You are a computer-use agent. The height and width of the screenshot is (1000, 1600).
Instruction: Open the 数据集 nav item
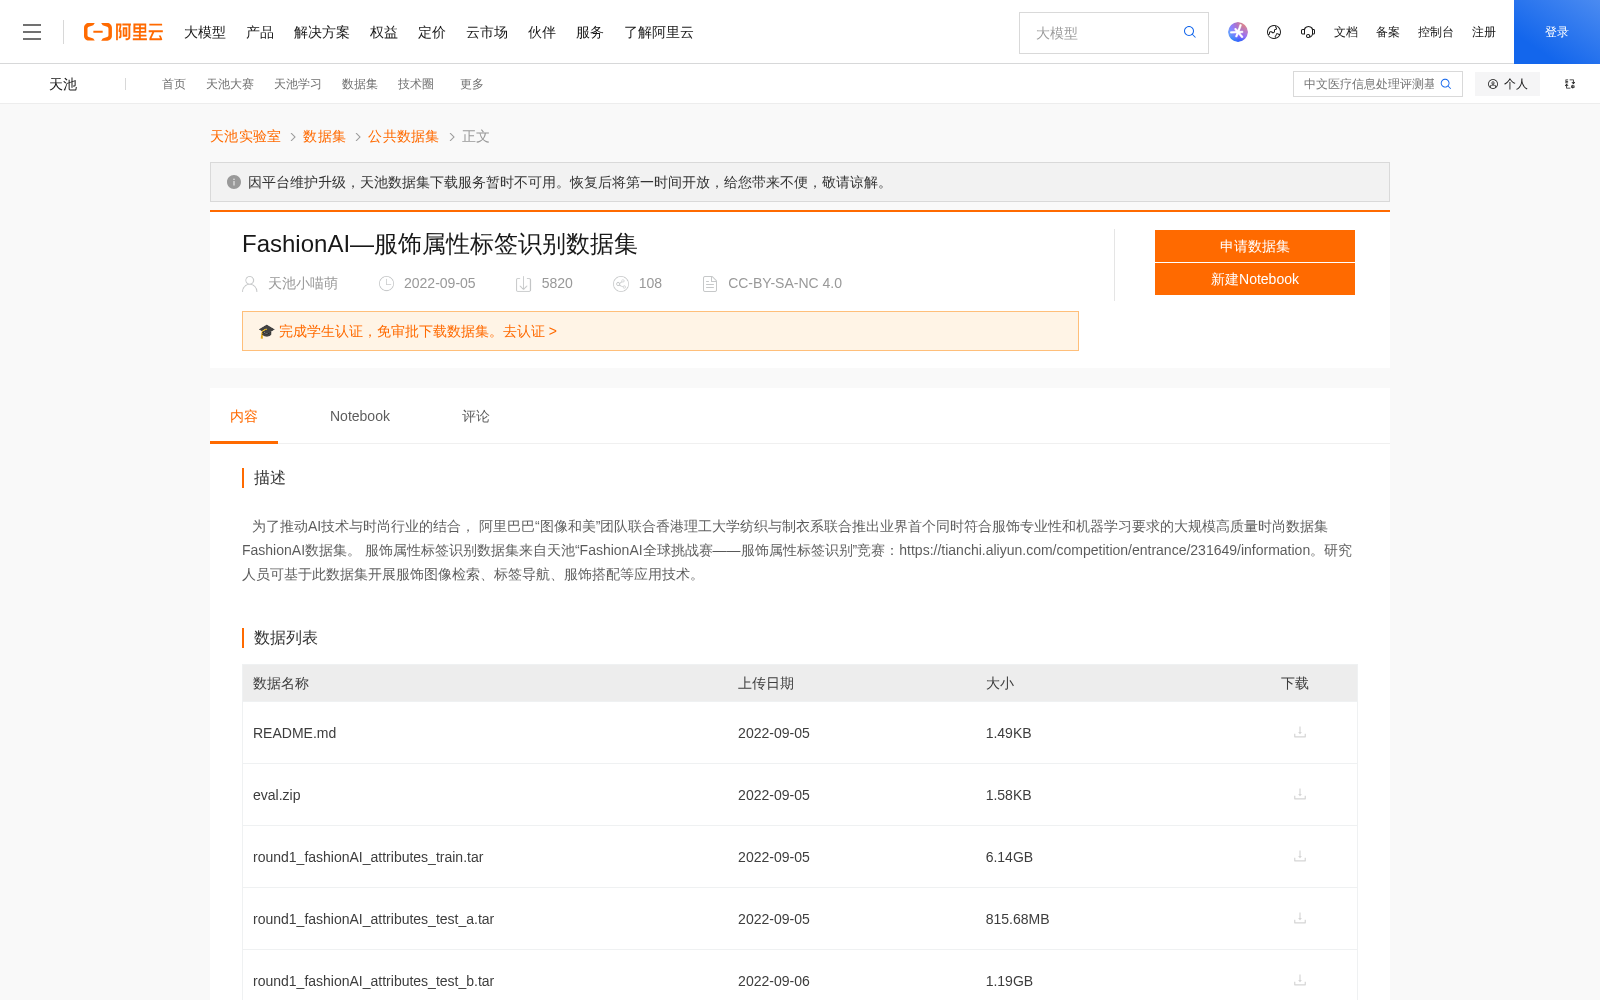click(360, 84)
